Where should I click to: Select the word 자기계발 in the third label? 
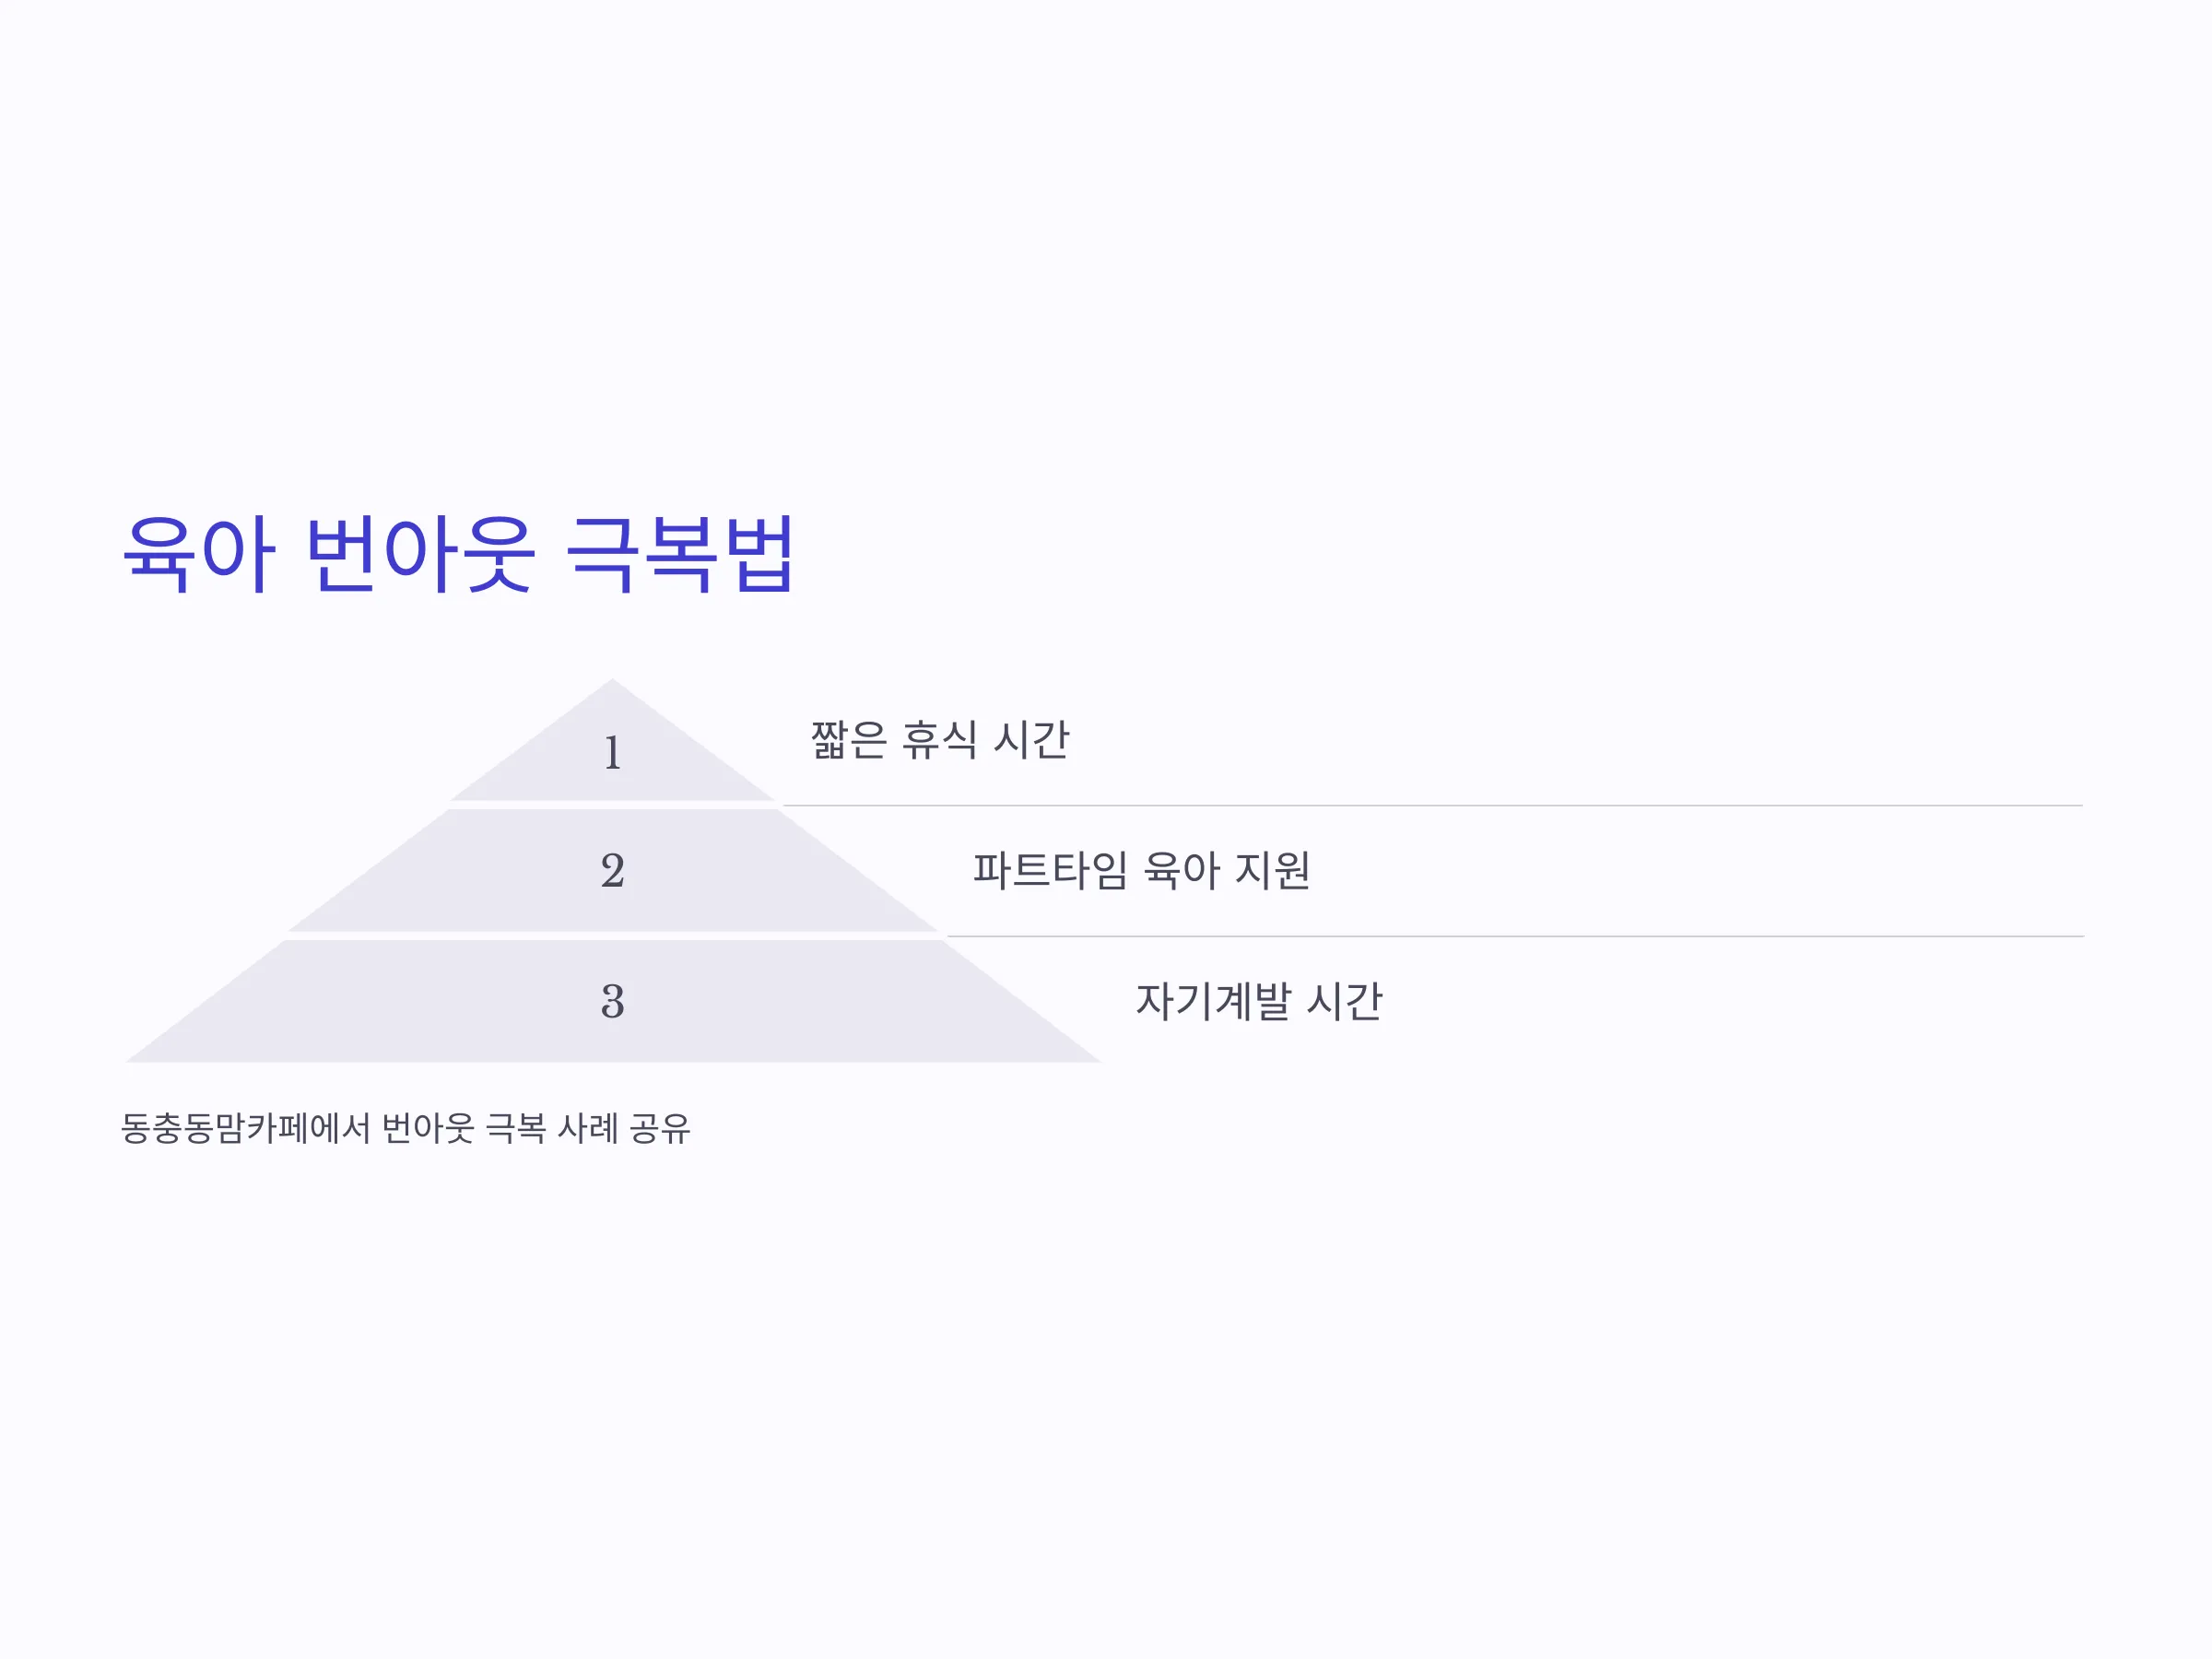[x=1214, y=1001]
